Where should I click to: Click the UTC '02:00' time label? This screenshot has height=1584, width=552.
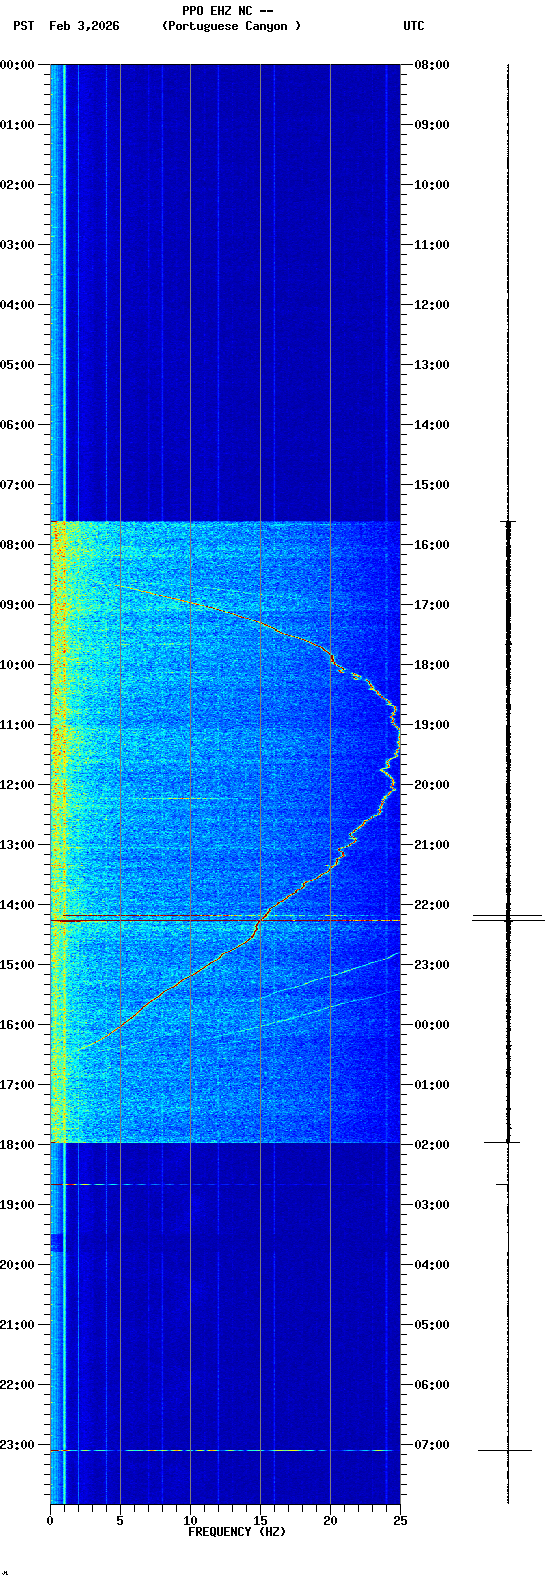tap(432, 1145)
